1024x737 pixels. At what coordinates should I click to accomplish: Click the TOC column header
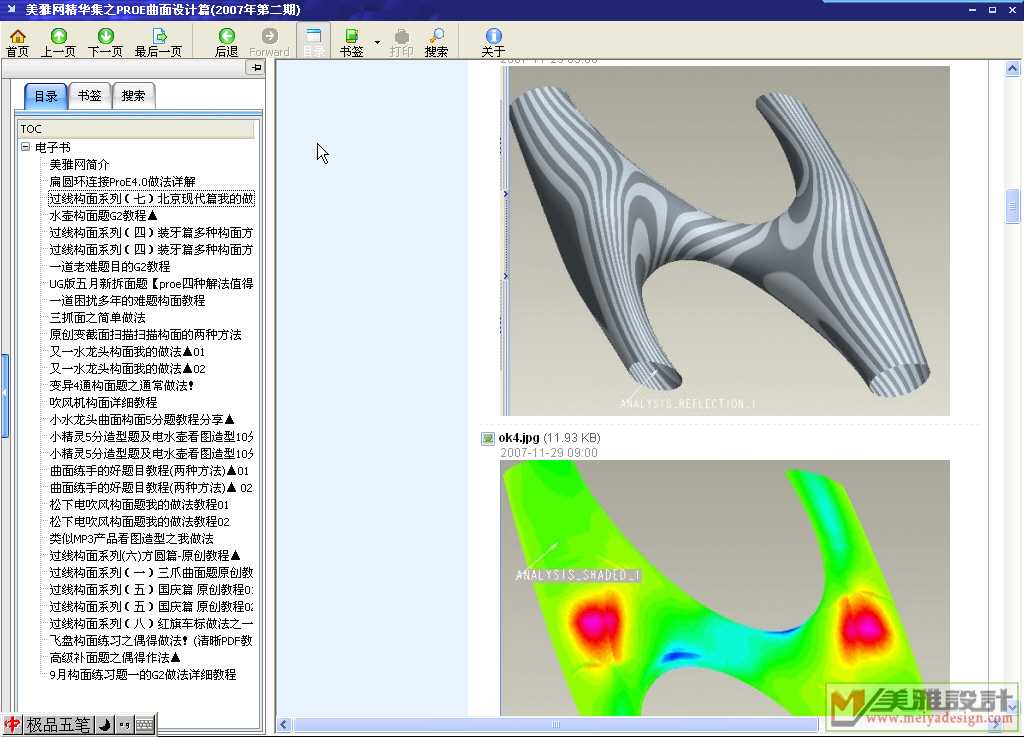tap(136, 129)
